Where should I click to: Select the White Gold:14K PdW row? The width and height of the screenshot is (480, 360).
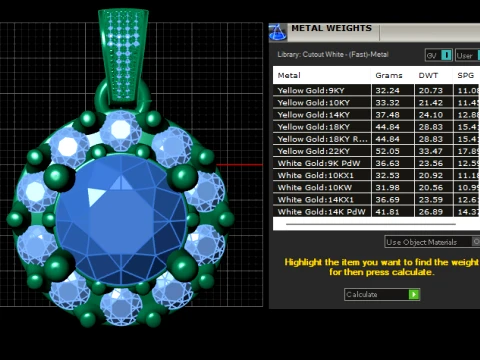click(376, 212)
